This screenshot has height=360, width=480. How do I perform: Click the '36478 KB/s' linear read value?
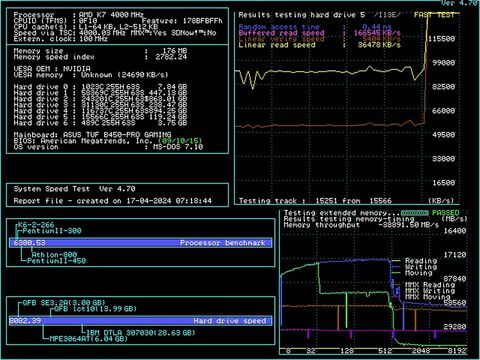(379, 45)
